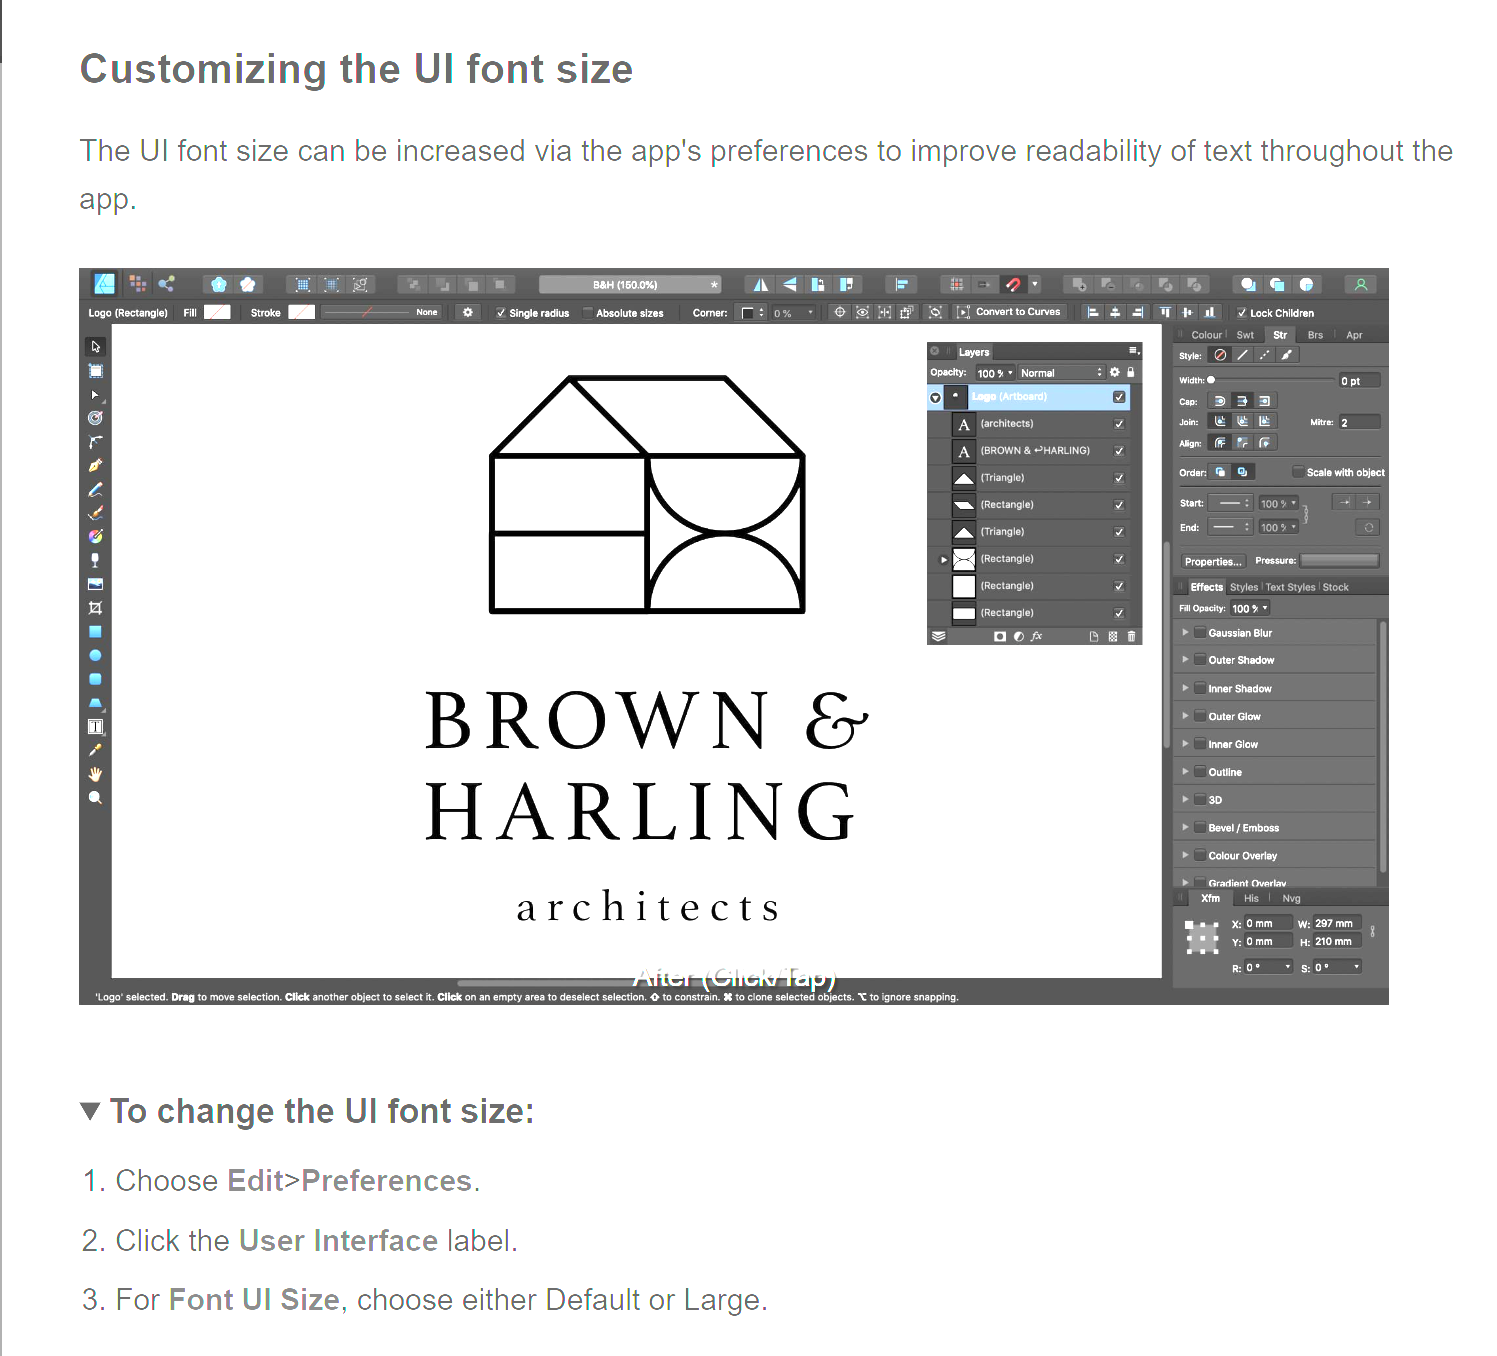This screenshot has width=1497, height=1356.
Task: Hide the (architects) text layer
Action: pos(1119,424)
